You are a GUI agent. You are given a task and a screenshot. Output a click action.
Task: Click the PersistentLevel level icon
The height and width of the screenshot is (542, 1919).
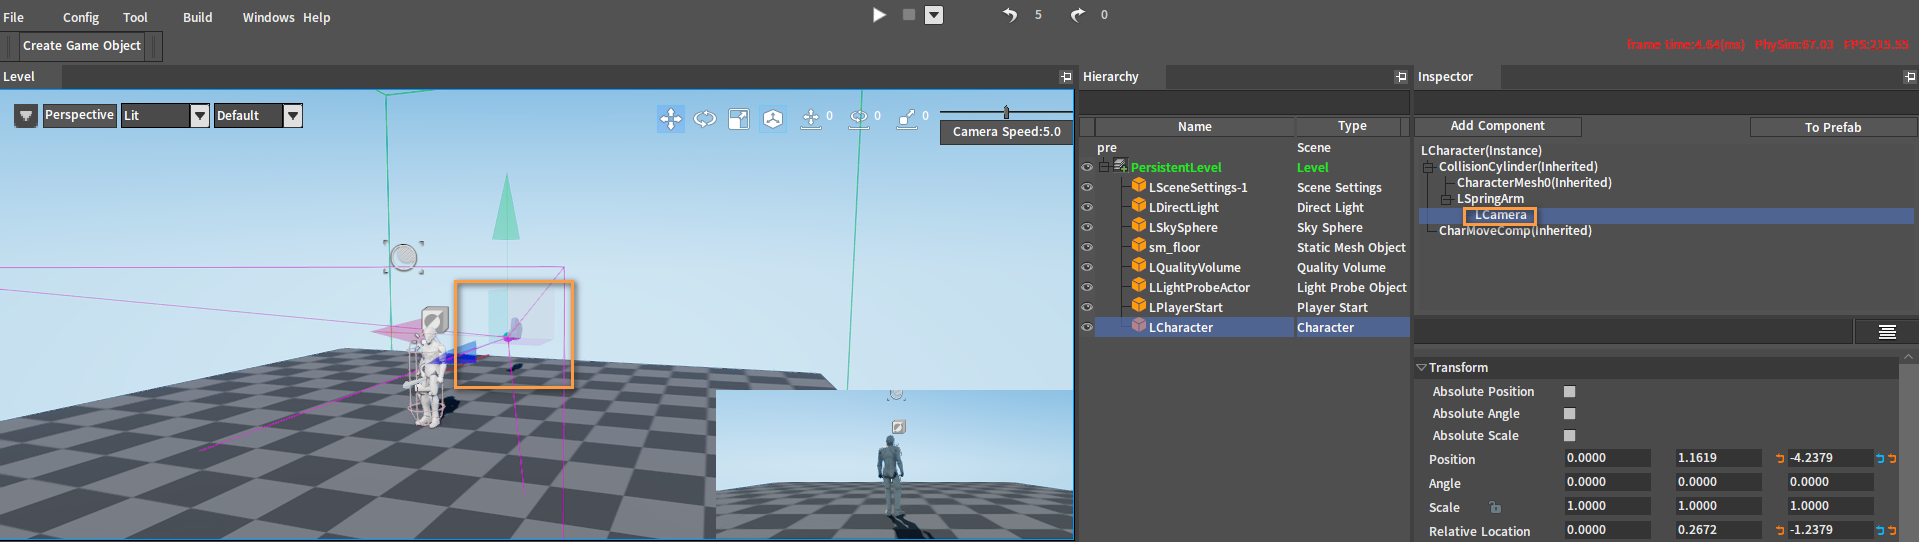pyautogui.click(x=1121, y=165)
